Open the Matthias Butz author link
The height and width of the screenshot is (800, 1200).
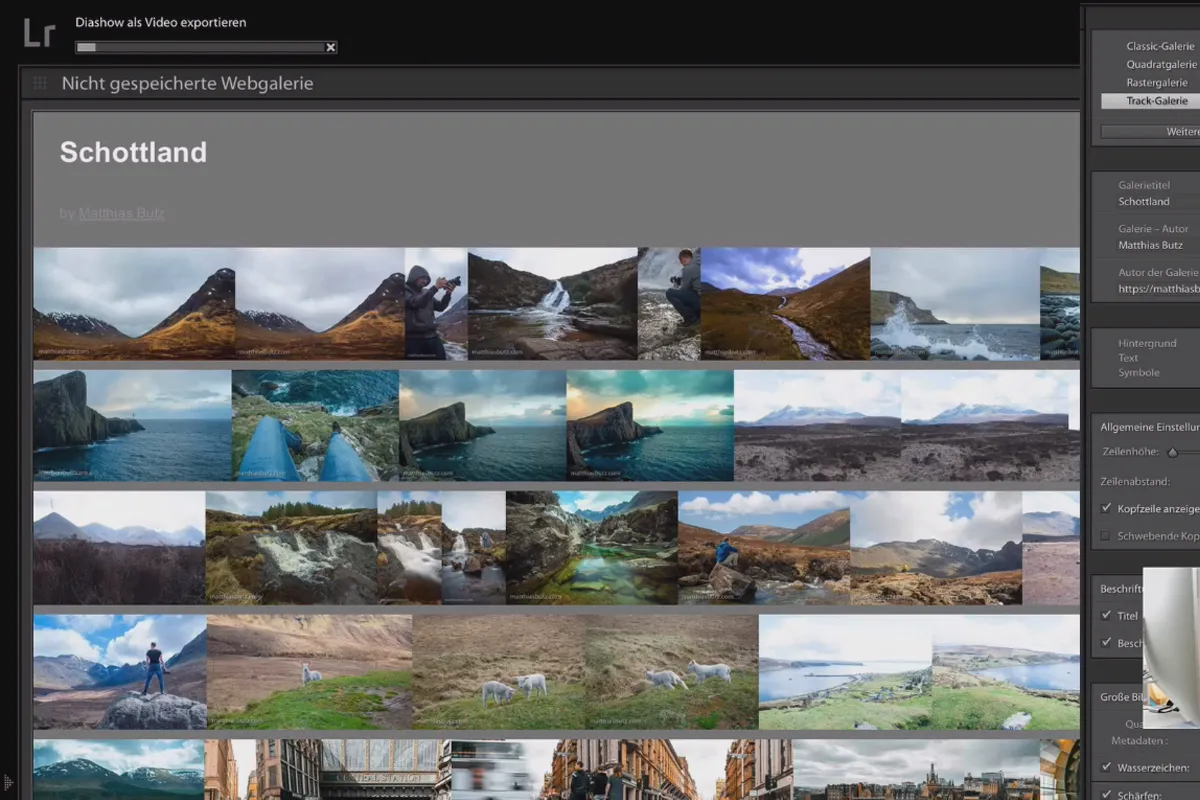pyautogui.click(x=122, y=213)
